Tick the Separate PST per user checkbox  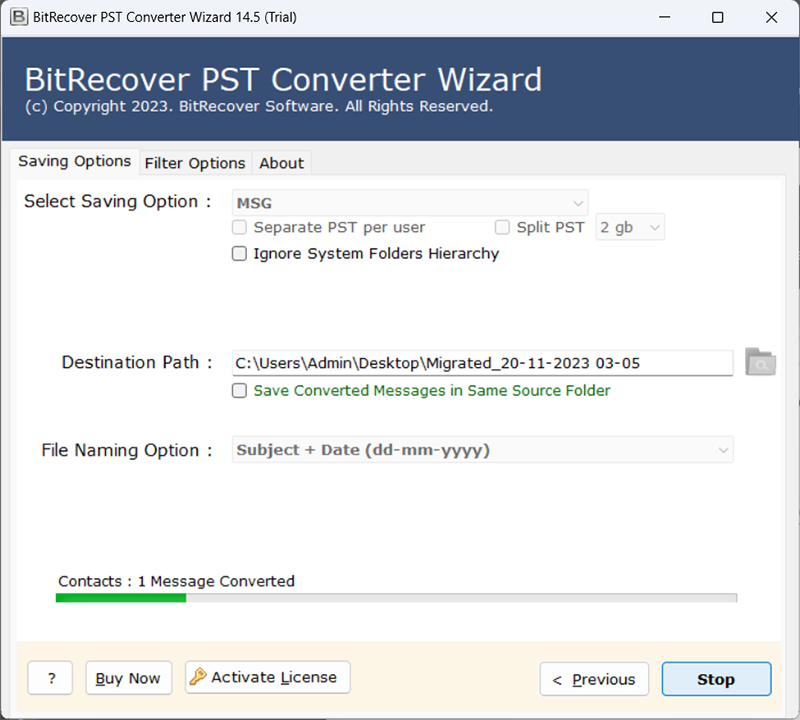coord(239,227)
